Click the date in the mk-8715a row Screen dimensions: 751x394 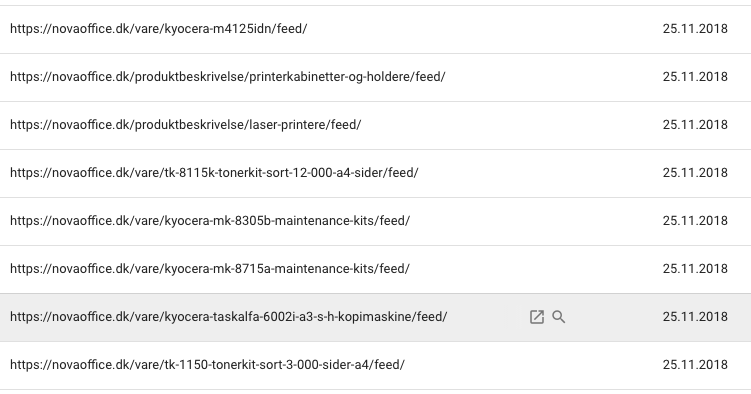point(695,269)
